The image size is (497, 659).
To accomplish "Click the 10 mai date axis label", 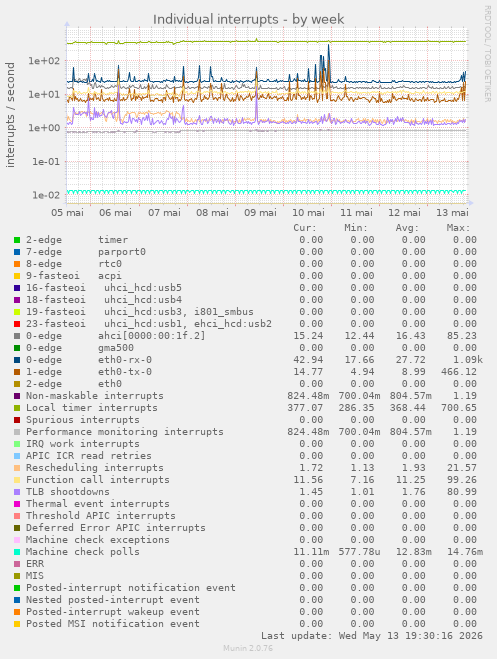I will click(x=308, y=213).
